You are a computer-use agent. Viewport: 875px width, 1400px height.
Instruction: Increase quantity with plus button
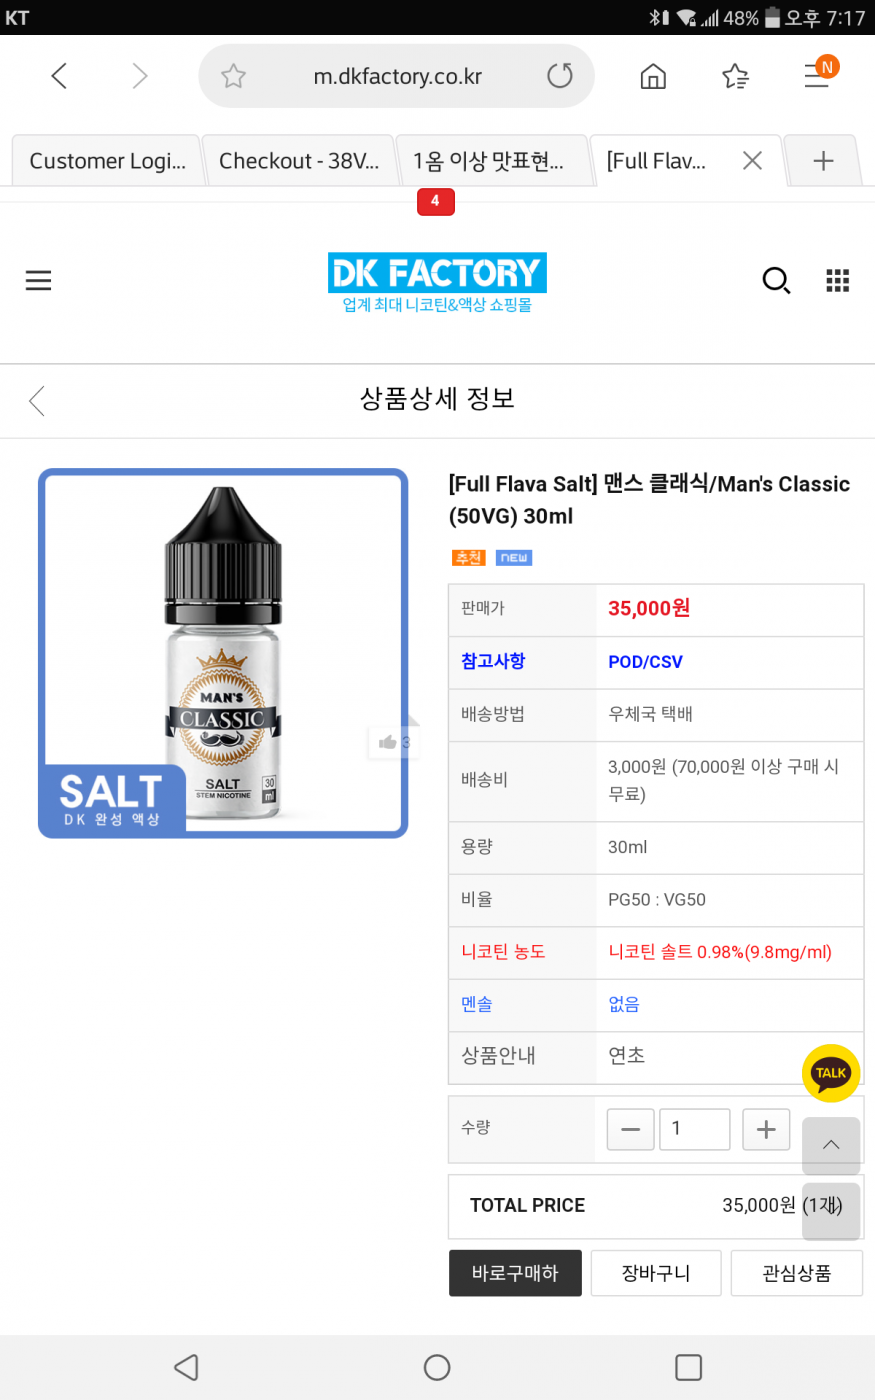point(766,1130)
